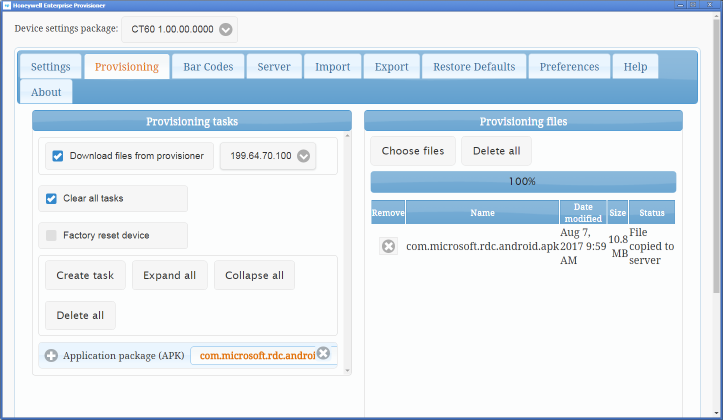The image size is (723, 420).
Task: Click the Aug 7, 2017 9:59 AM date
Action: pos(583,246)
